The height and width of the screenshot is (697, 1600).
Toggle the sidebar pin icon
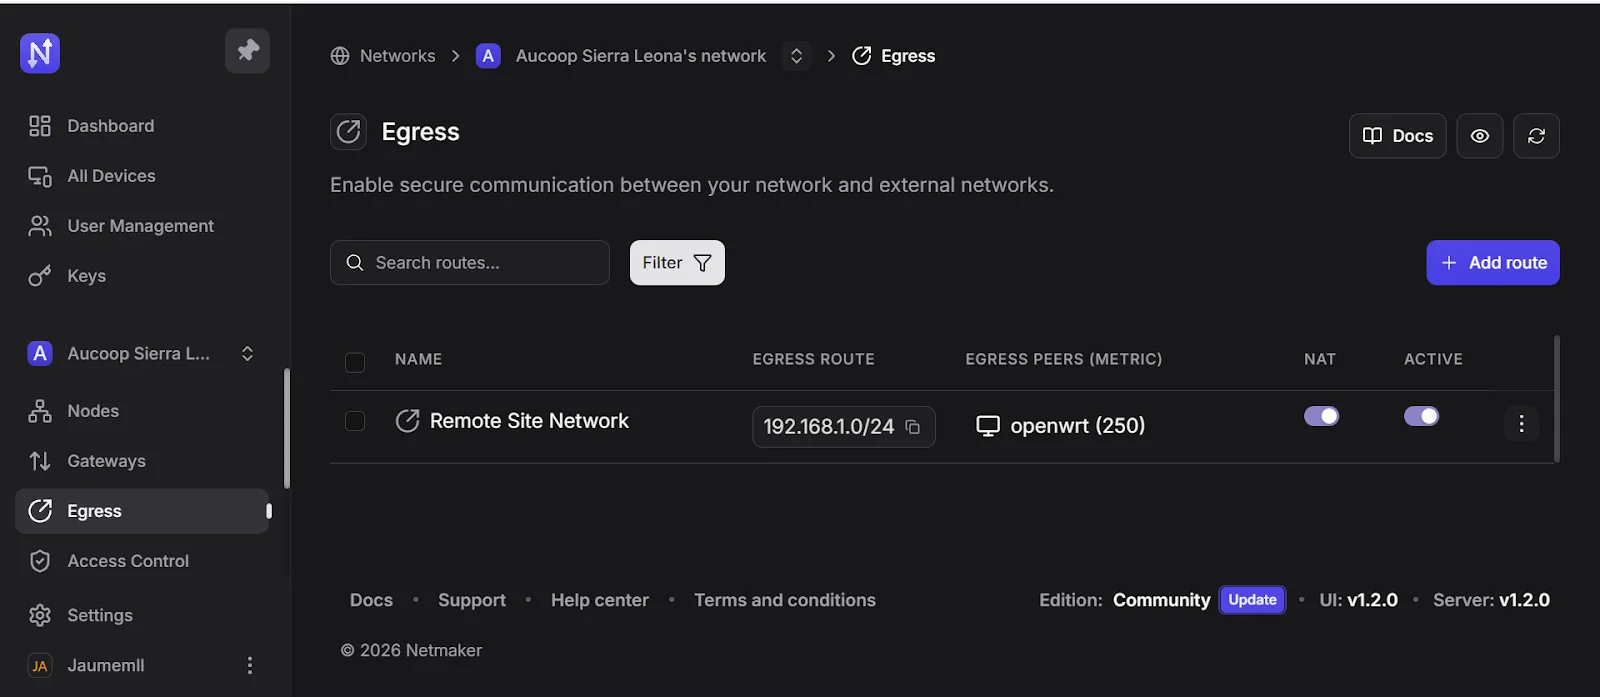click(x=247, y=50)
